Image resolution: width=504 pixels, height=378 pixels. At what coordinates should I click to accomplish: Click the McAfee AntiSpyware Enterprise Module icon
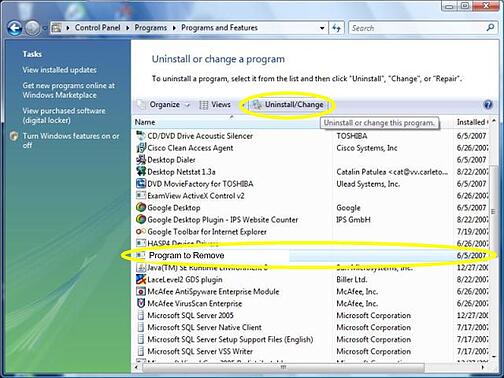(141, 291)
